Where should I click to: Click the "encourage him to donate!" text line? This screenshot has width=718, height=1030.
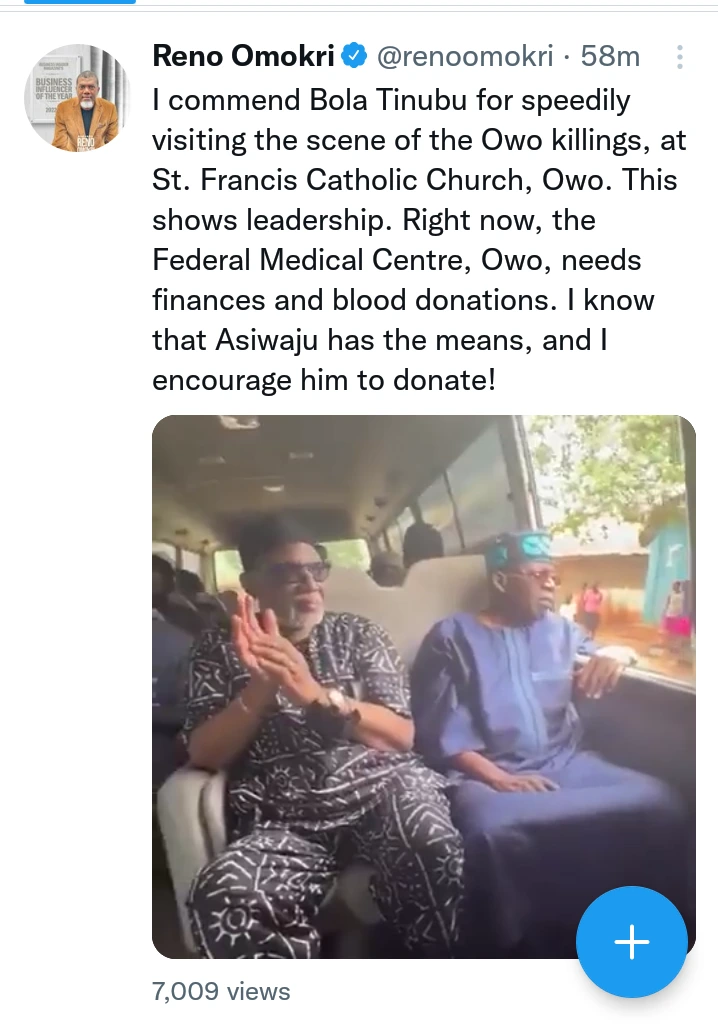pyautogui.click(x=323, y=380)
